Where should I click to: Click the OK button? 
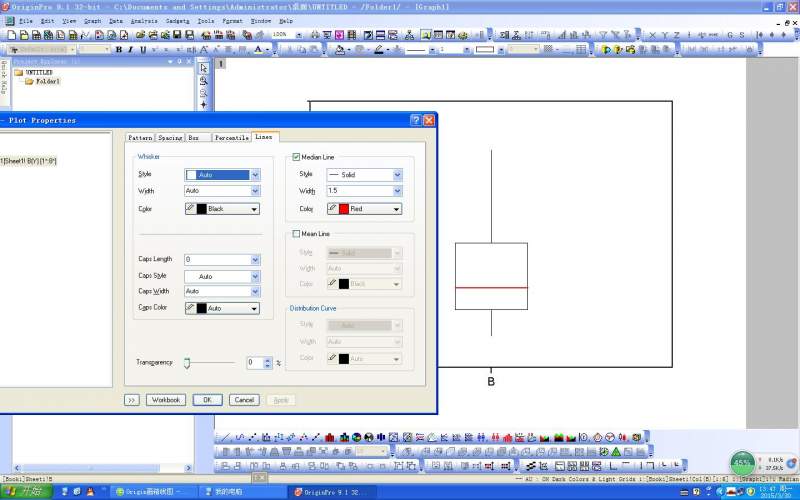[207, 400]
